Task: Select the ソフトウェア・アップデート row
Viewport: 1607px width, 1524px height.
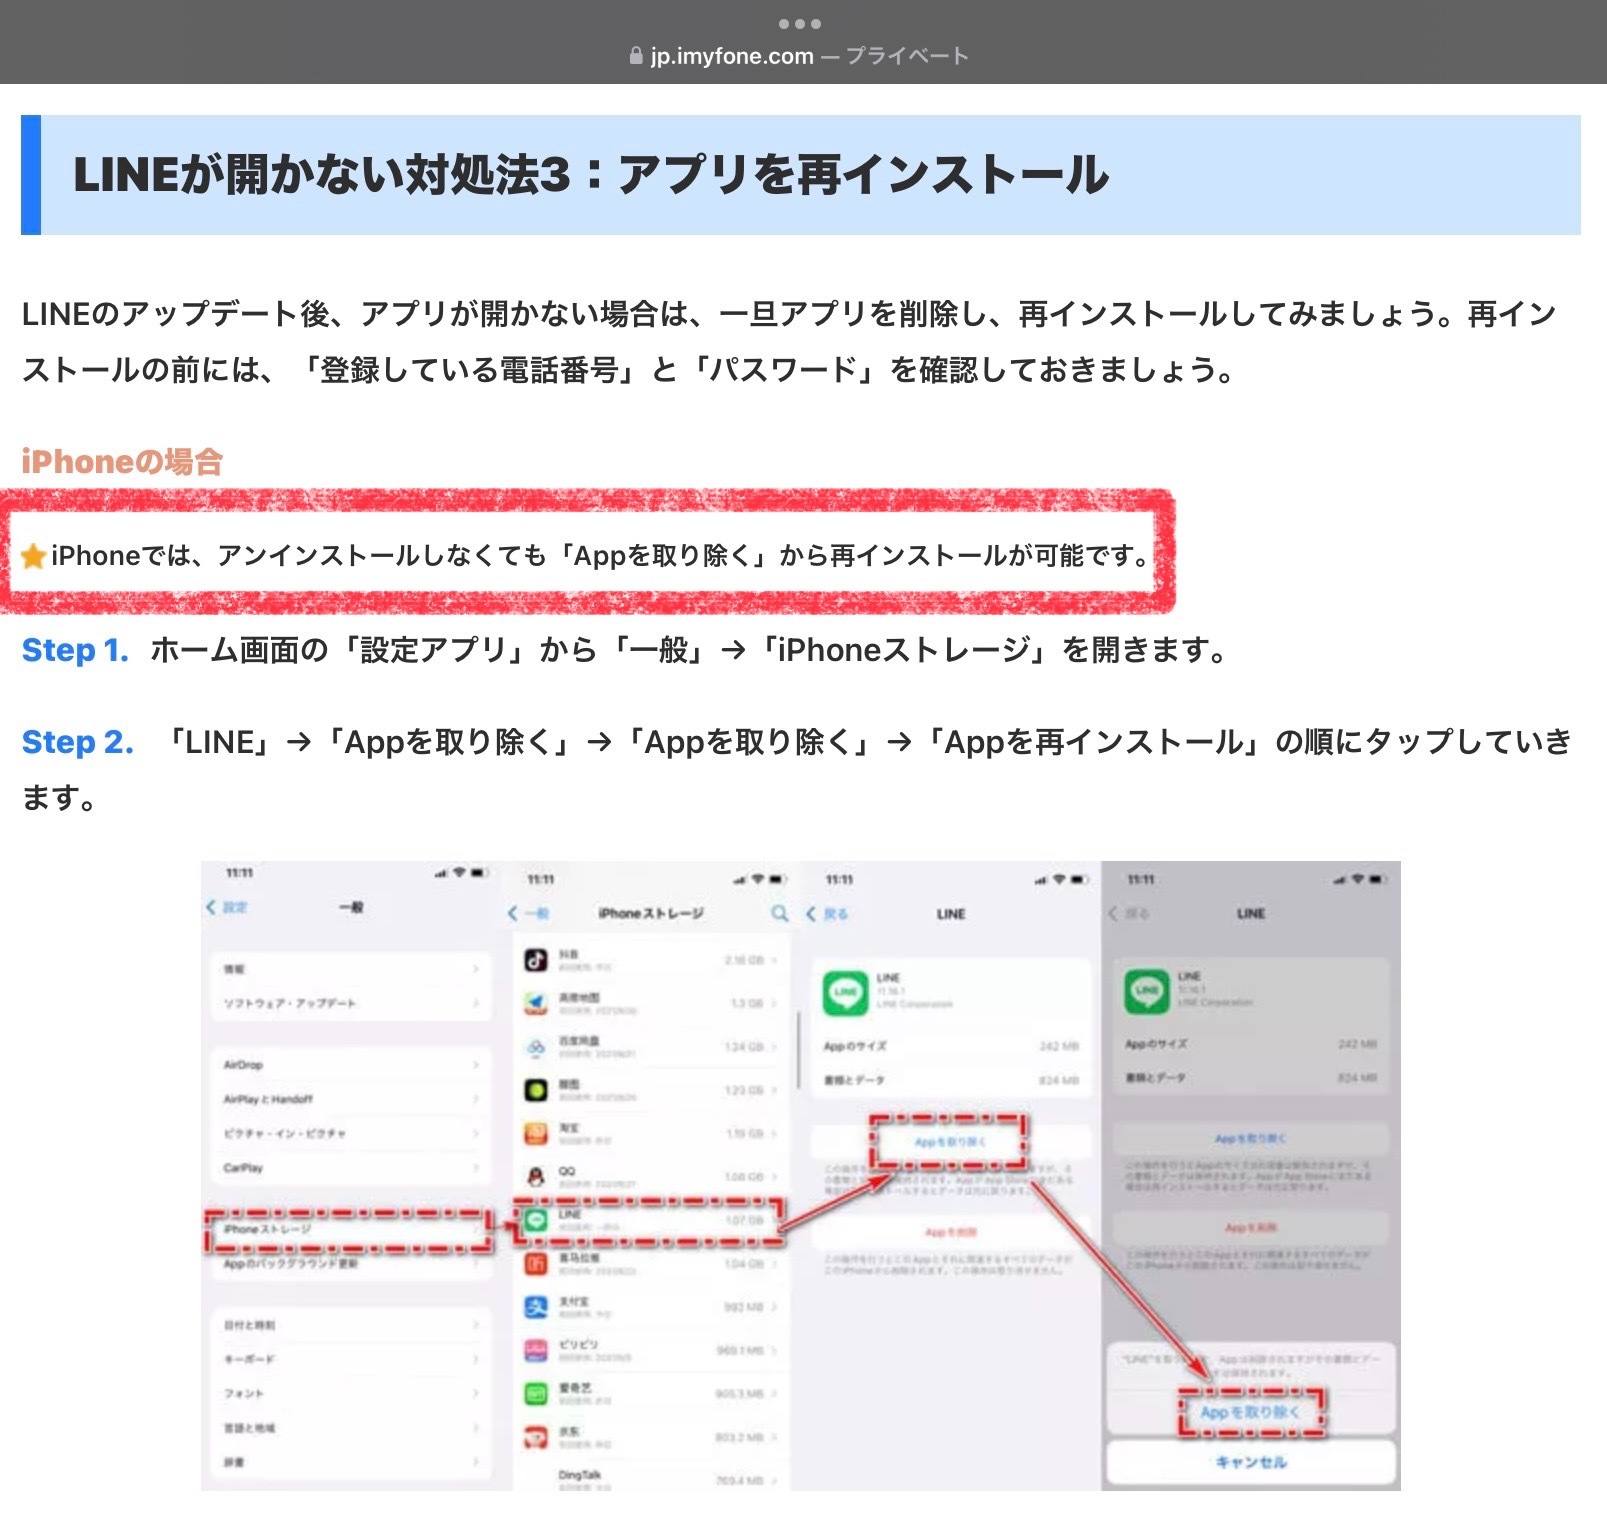Action: coord(350,1003)
